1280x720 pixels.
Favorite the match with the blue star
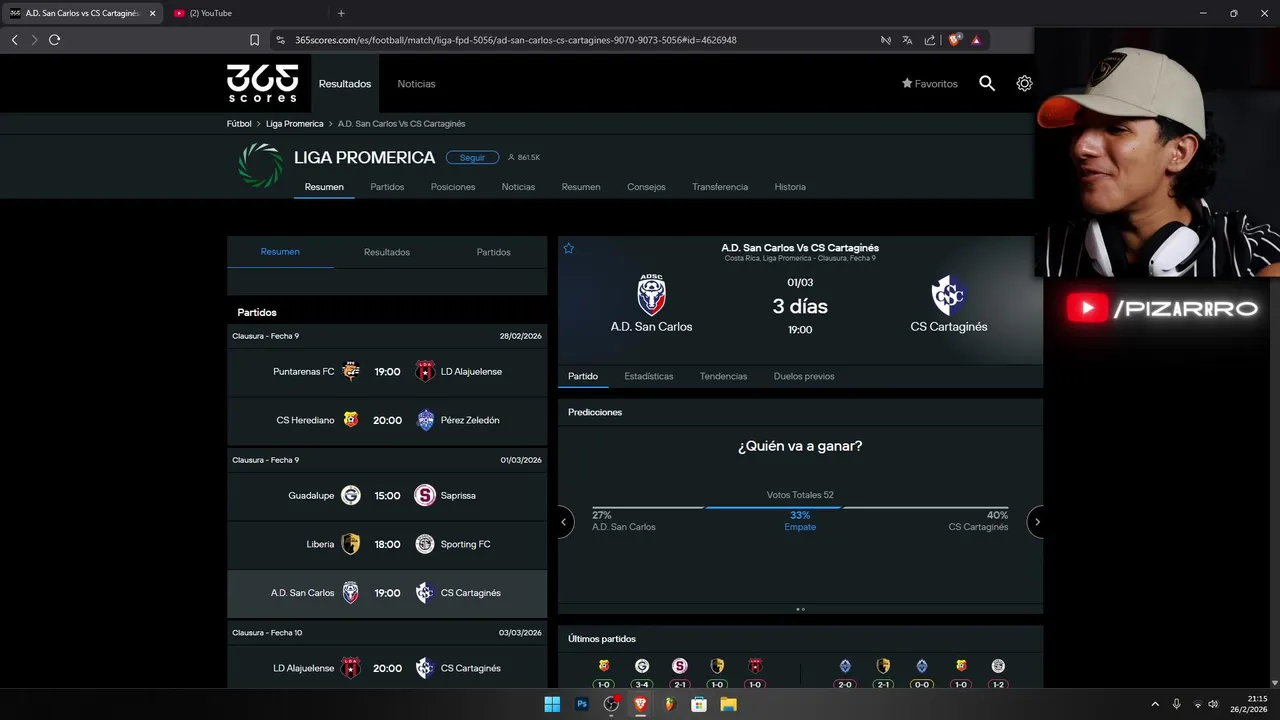pos(569,248)
